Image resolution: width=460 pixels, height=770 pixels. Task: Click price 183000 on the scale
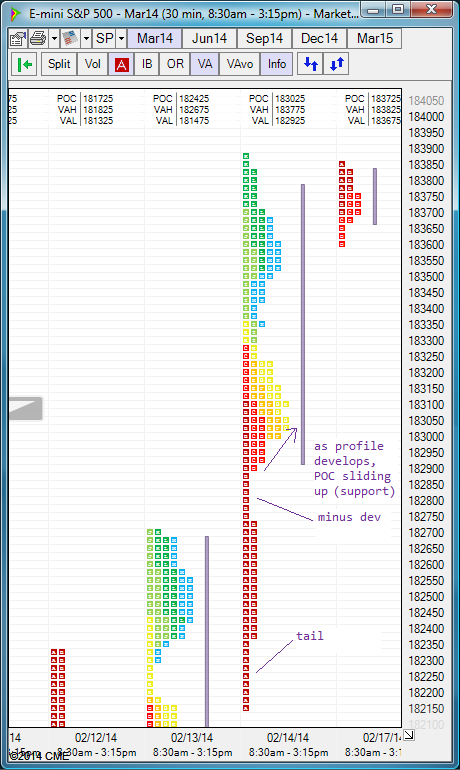(426, 437)
